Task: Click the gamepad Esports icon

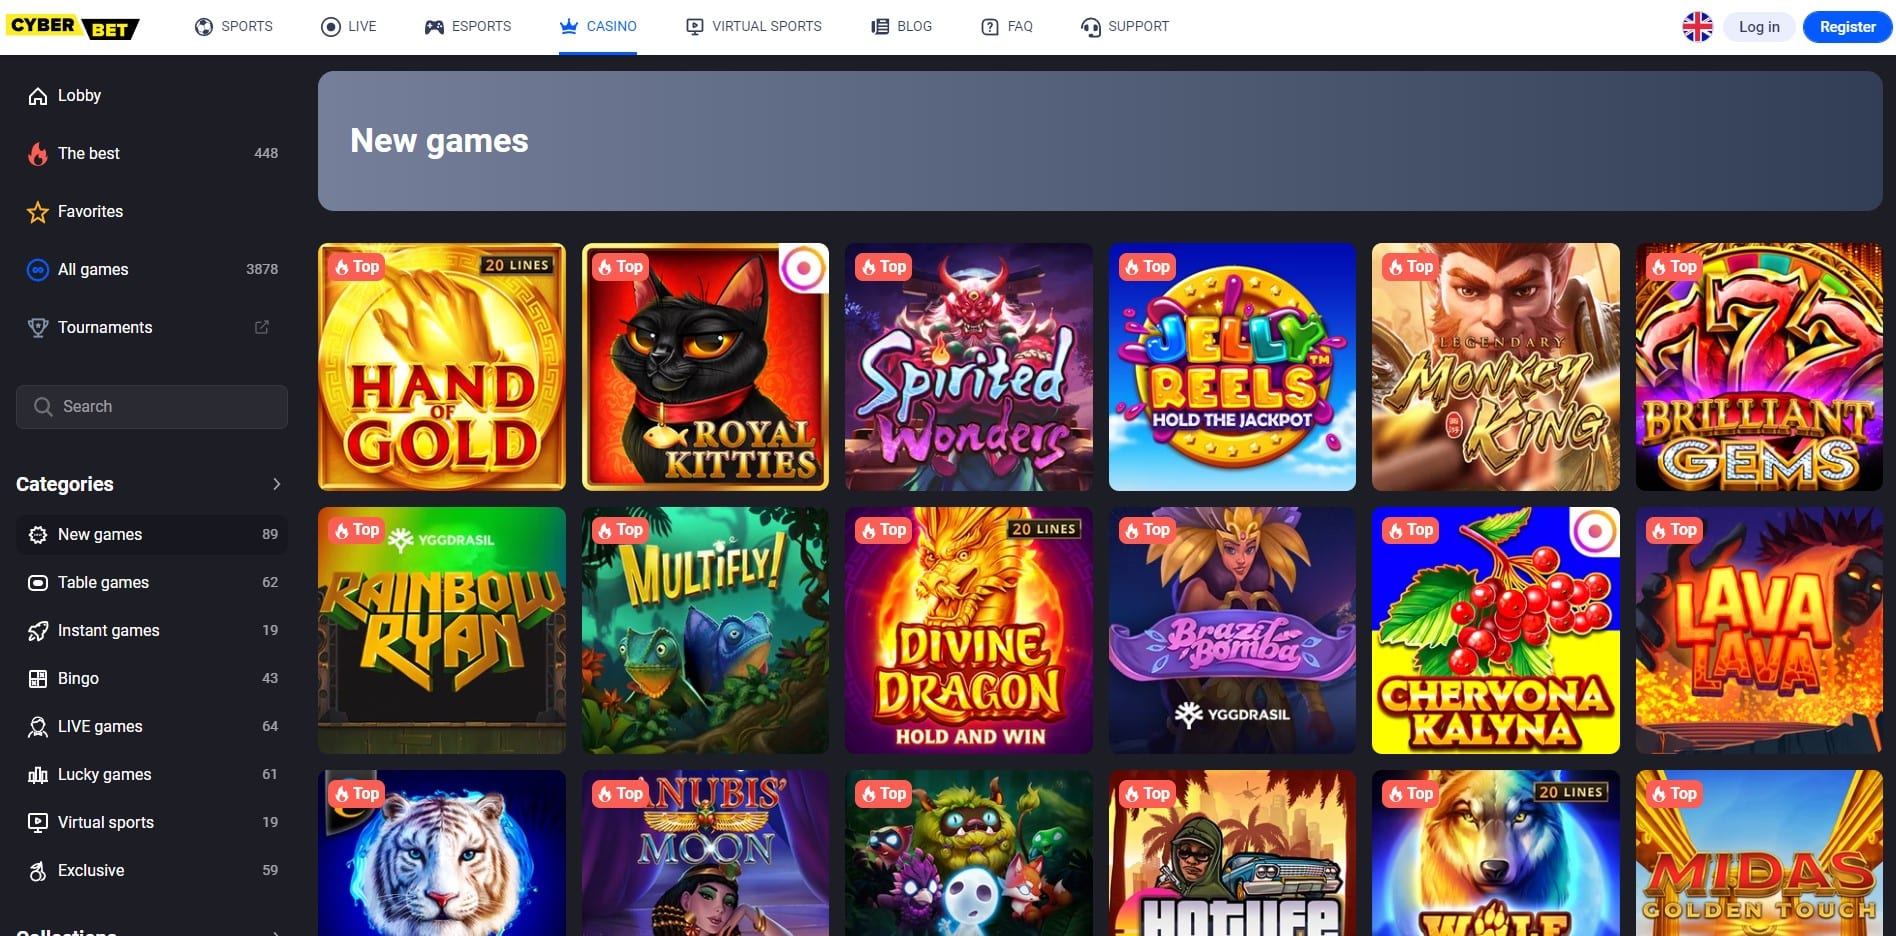Action: [x=434, y=27]
